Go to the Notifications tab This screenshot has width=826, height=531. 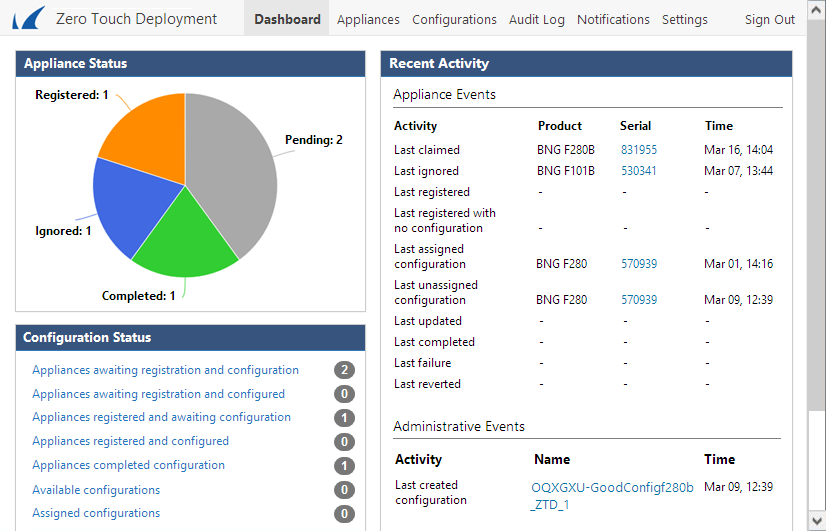[x=613, y=19]
